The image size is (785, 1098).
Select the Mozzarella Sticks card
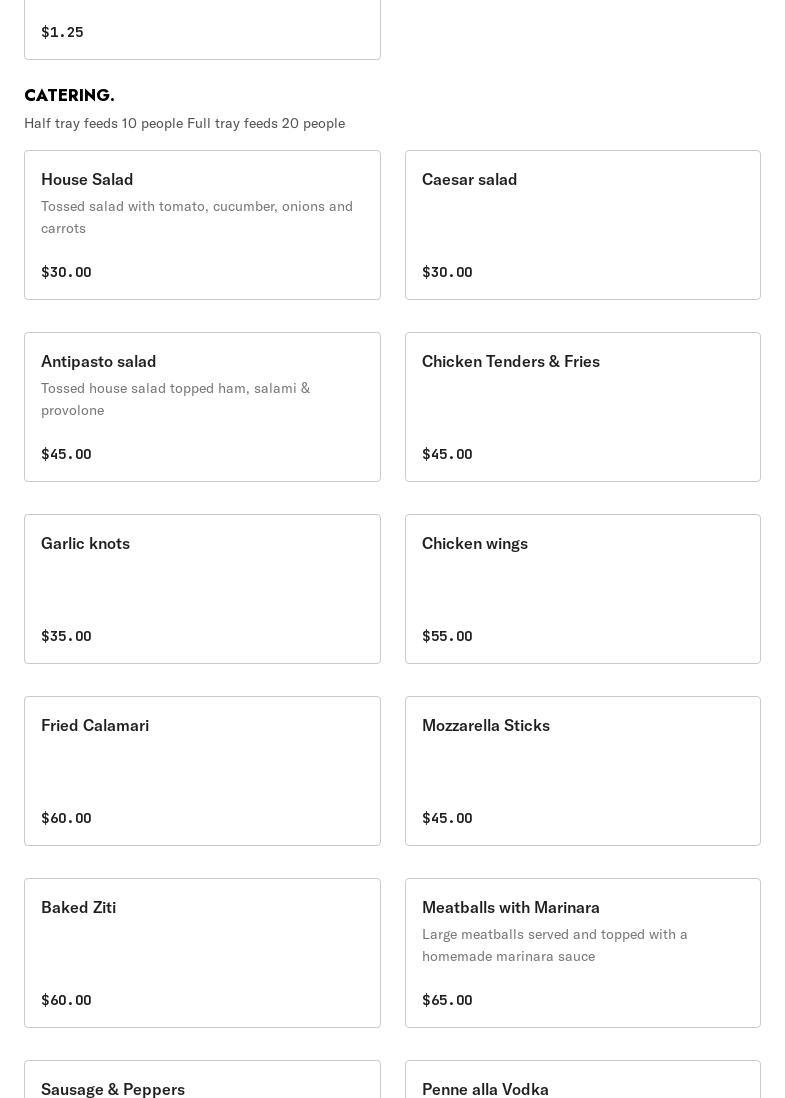pyautogui.click(x=582, y=771)
